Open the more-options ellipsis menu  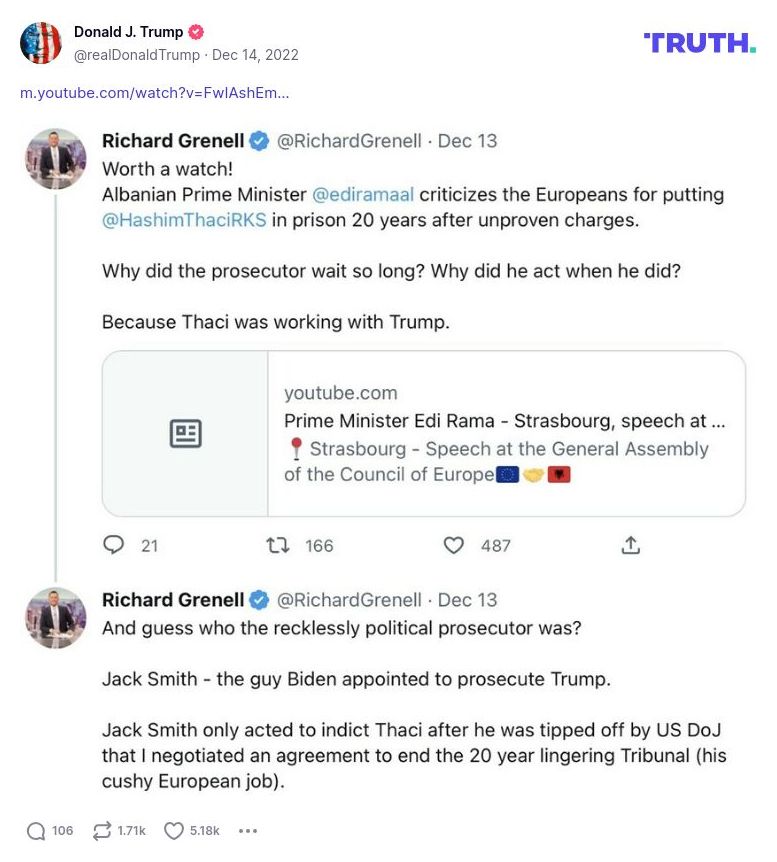click(x=247, y=830)
